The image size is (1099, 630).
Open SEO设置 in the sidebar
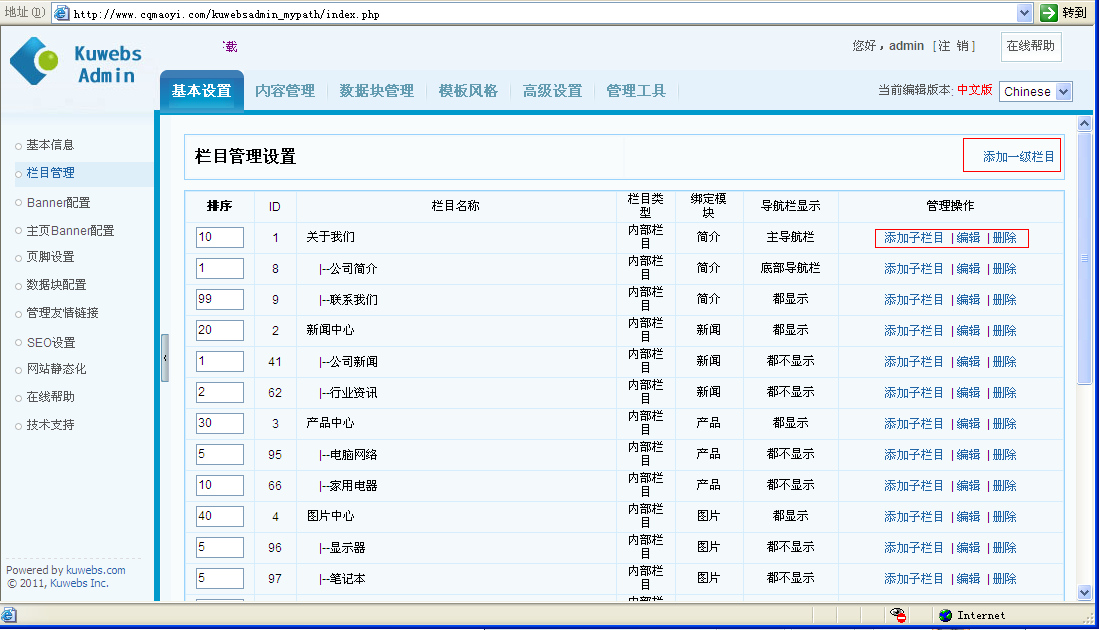(x=50, y=343)
